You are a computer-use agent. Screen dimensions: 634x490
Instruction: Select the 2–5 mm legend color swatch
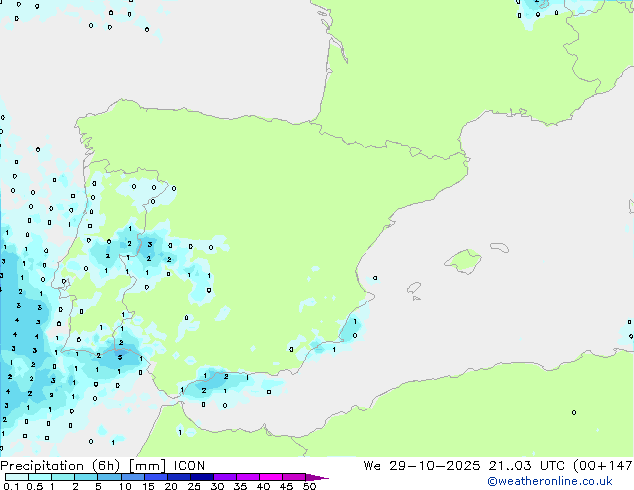(x=86, y=477)
